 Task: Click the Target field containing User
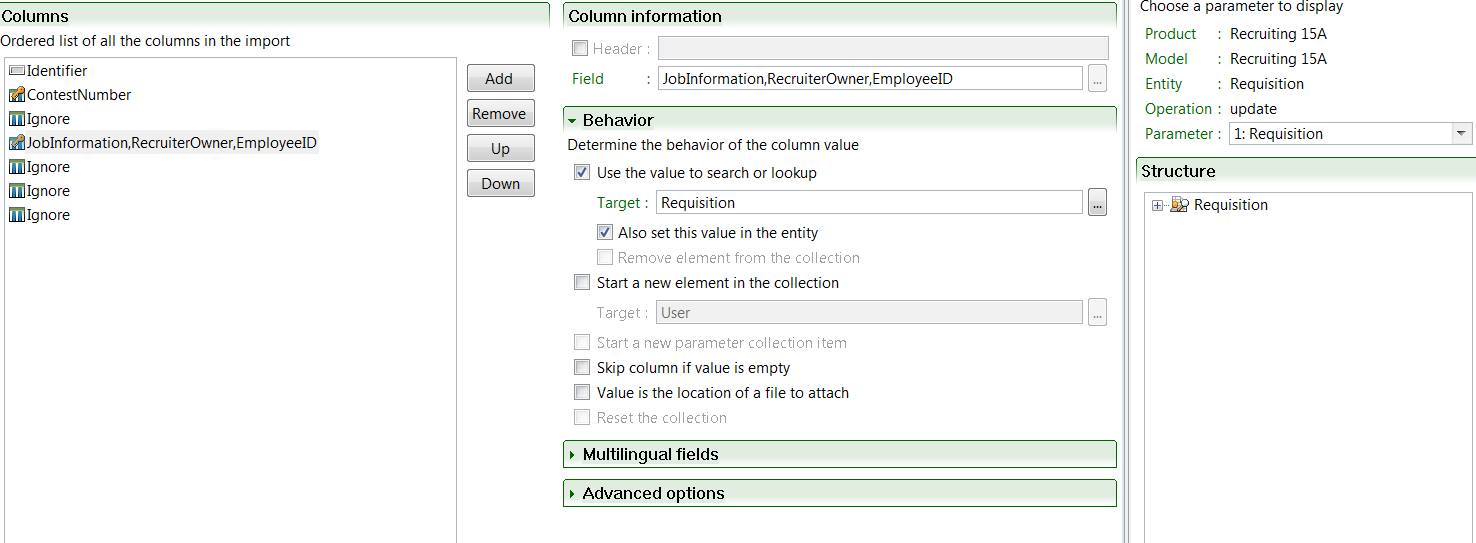coord(870,313)
